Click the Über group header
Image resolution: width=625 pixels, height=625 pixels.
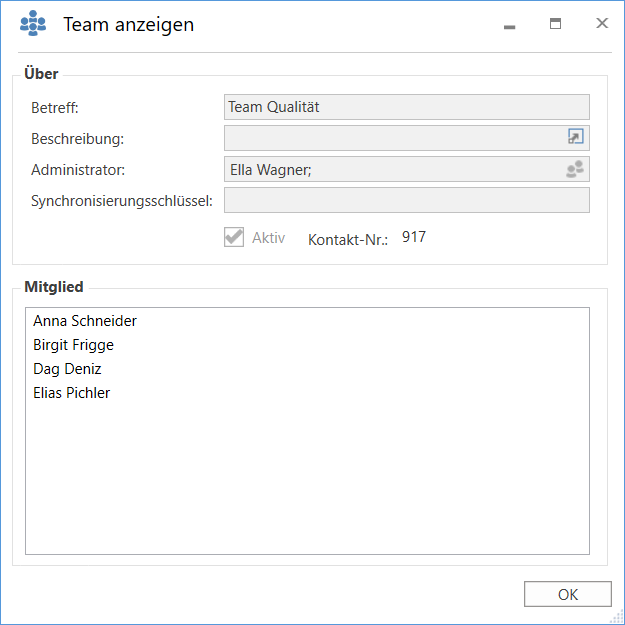[41, 74]
